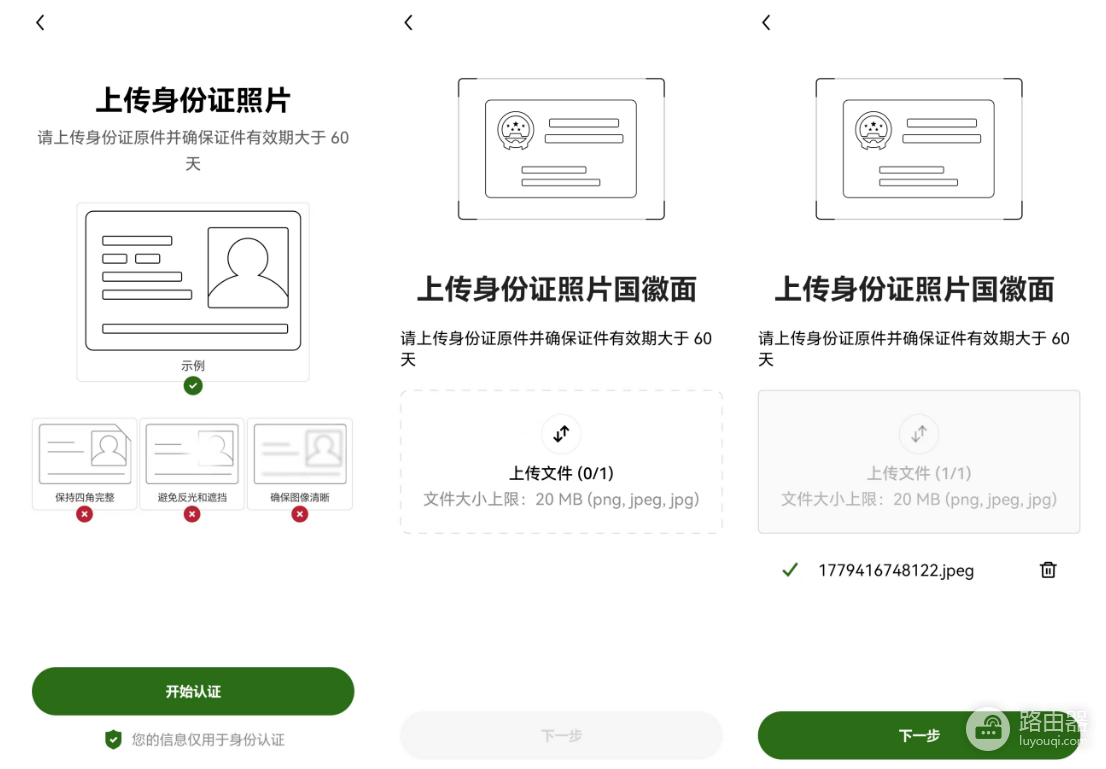
Task: Tap the green 下一步 button on right screen
Action: 918,736
